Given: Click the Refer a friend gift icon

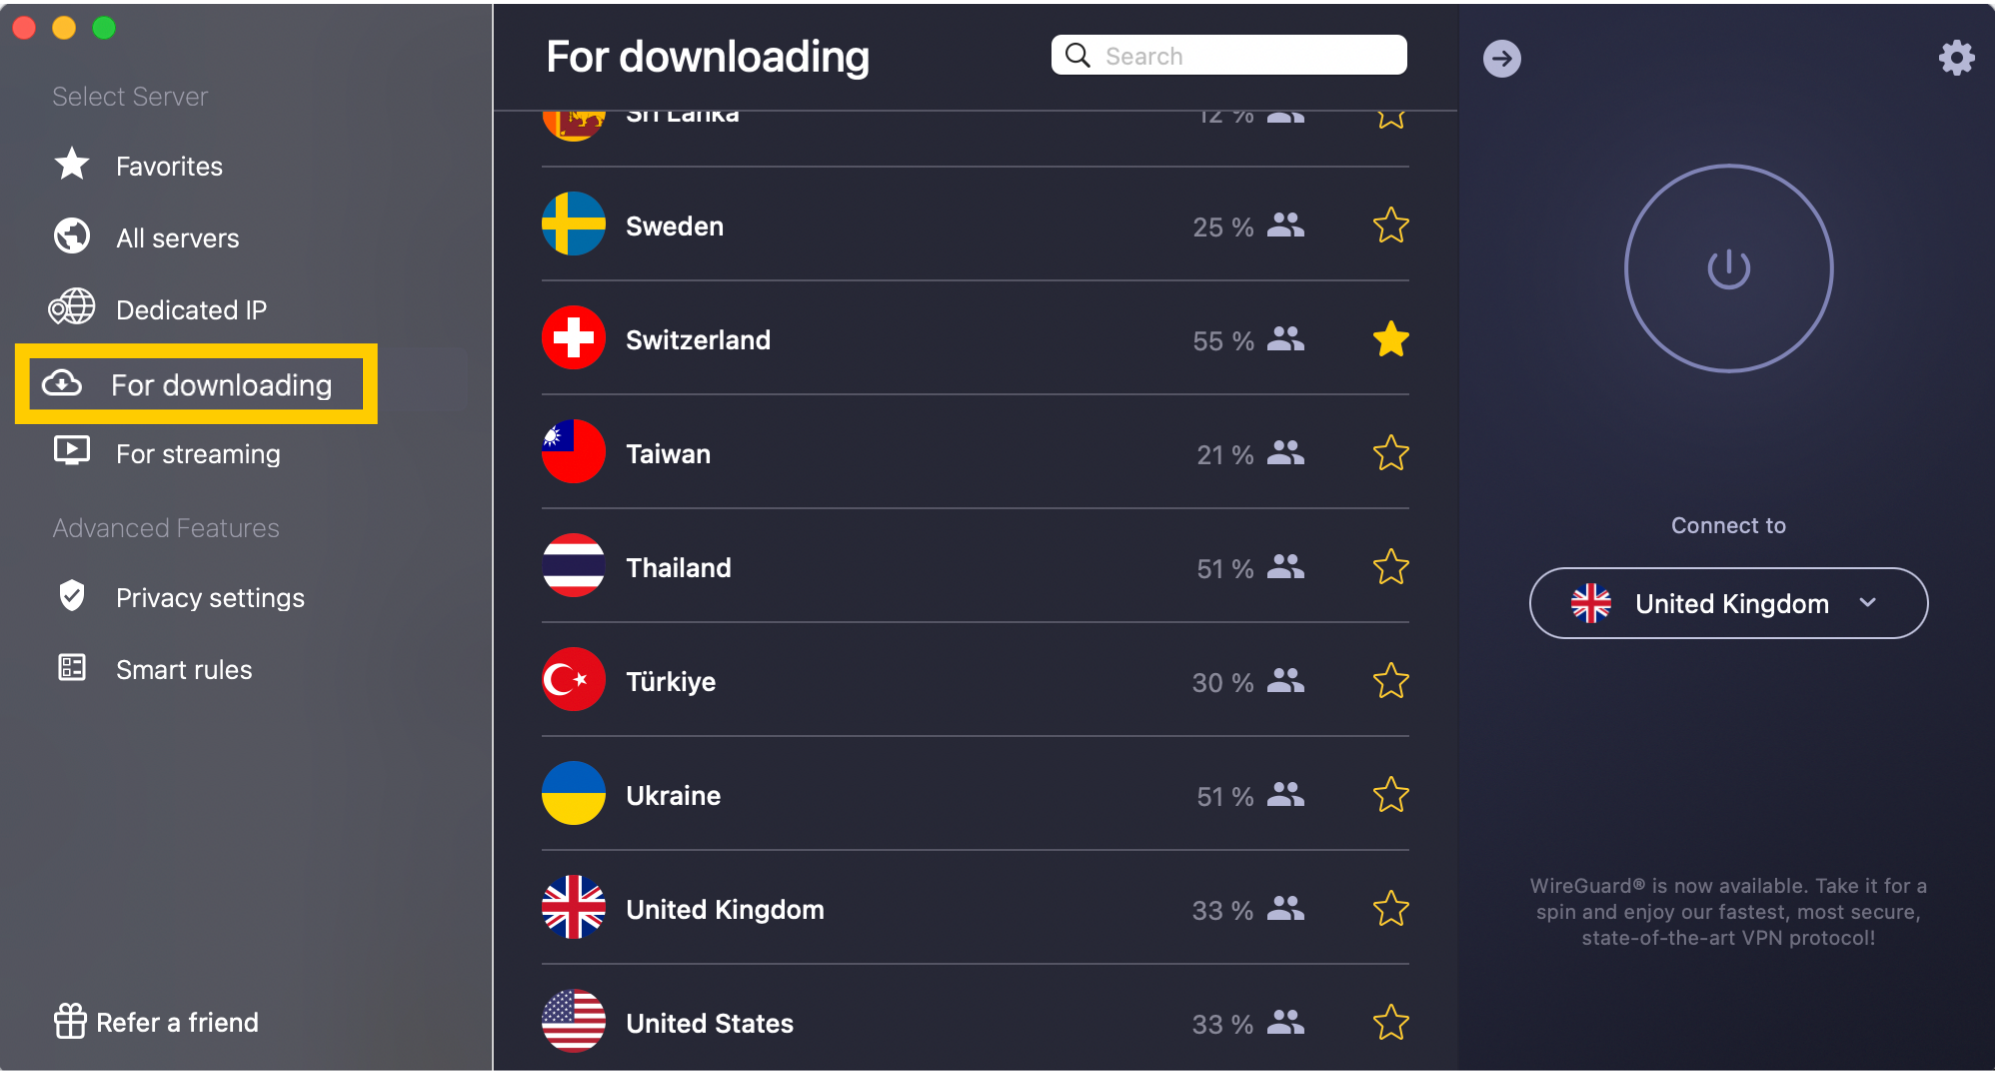Looking at the screenshot, I should pos(70,1021).
